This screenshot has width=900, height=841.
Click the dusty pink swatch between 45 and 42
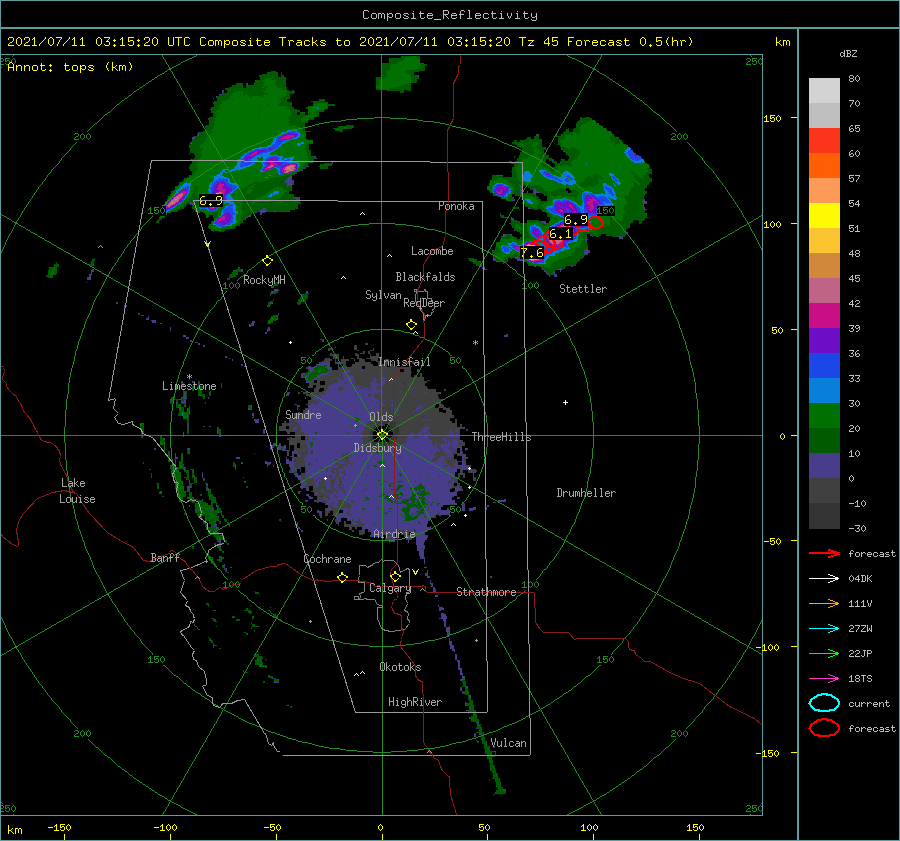click(824, 290)
